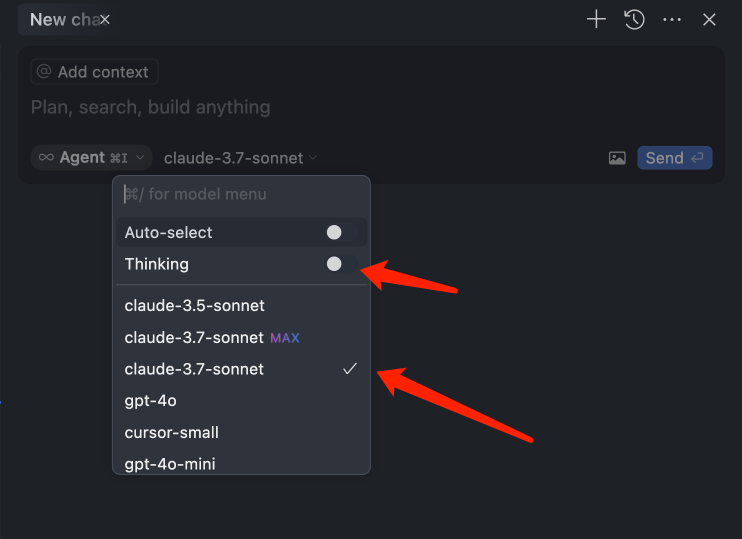Close the chat panel
The width and height of the screenshot is (742, 539).
(709, 19)
